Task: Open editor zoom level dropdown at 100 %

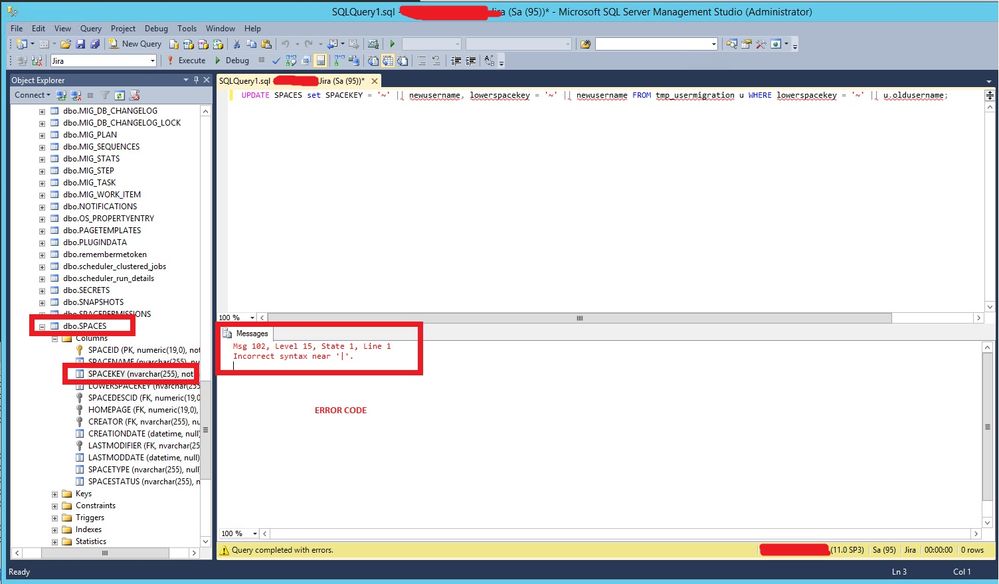Action: click(253, 317)
